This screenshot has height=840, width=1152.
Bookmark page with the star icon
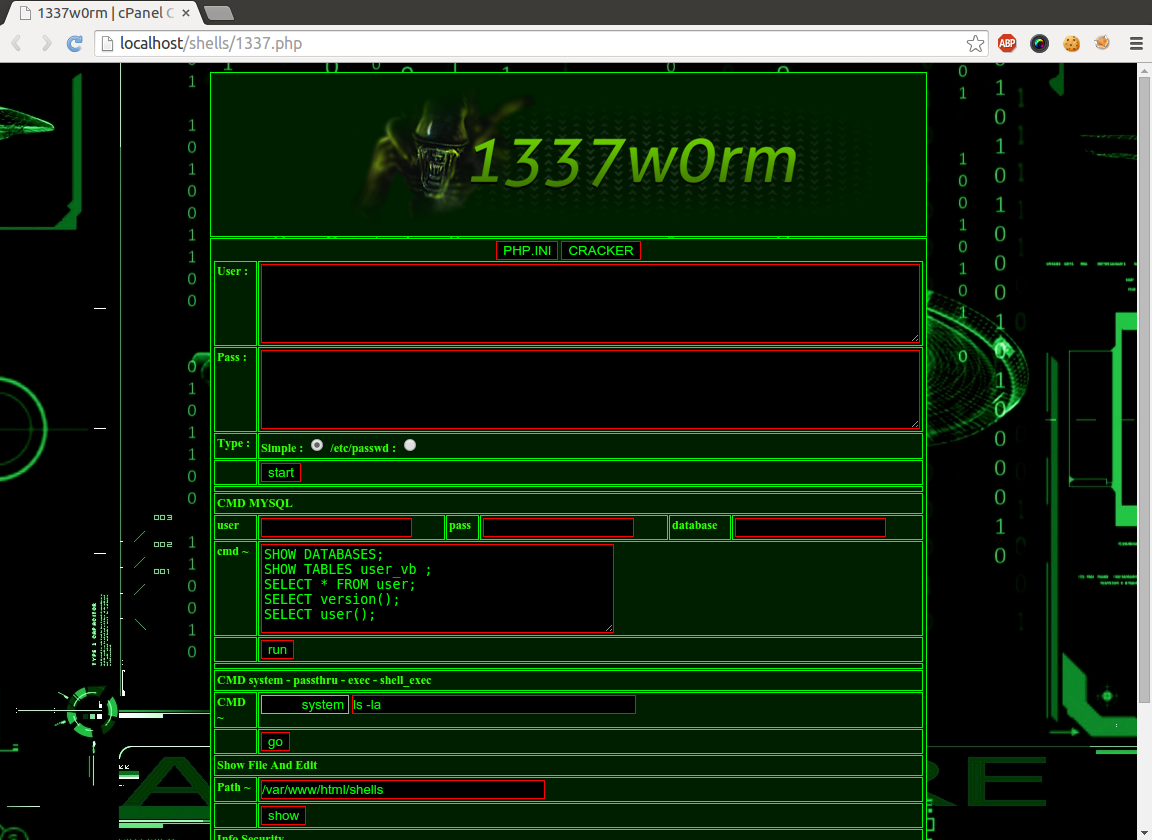point(975,43)
